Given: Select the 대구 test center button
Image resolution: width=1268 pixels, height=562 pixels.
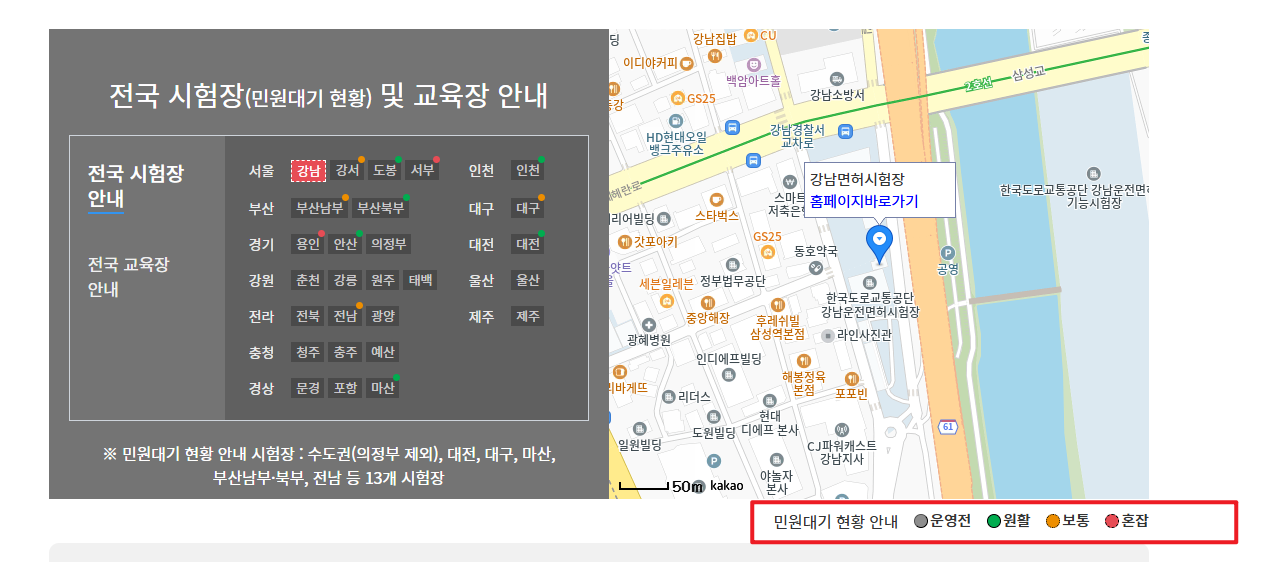Looking at the screenshot, I should [x=528, y=208].
